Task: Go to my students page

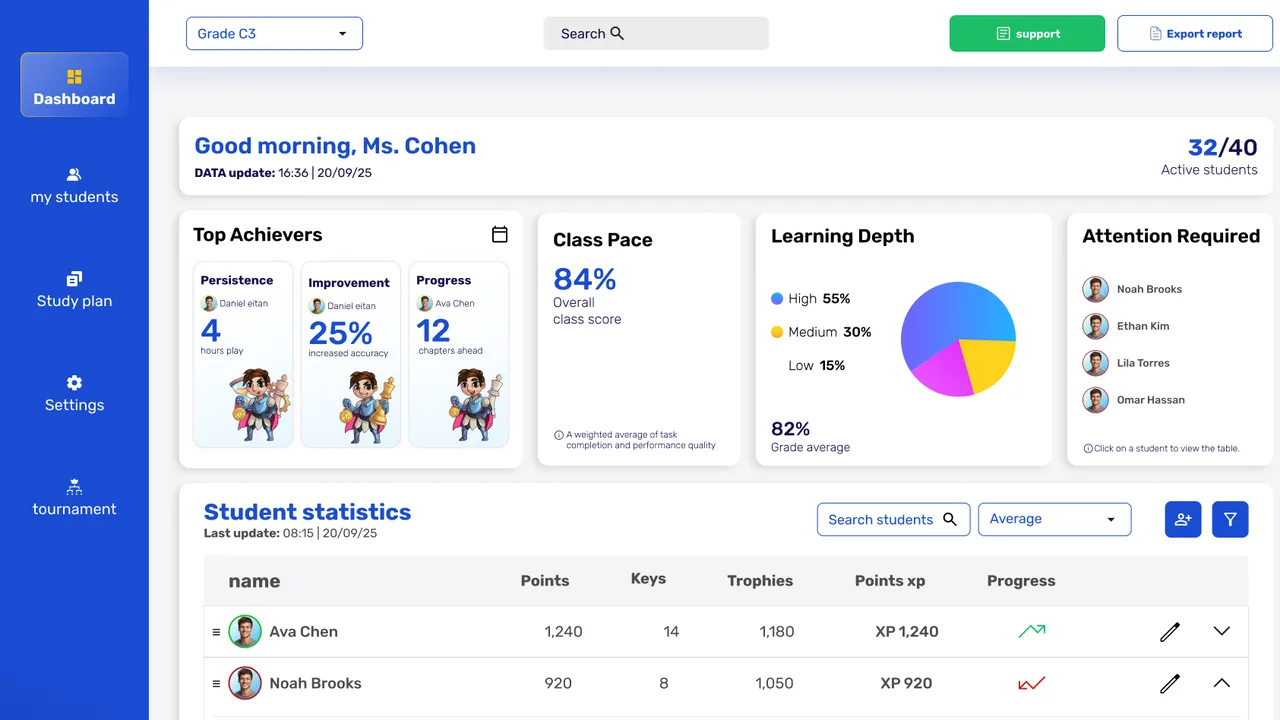Action: (74, 187)
